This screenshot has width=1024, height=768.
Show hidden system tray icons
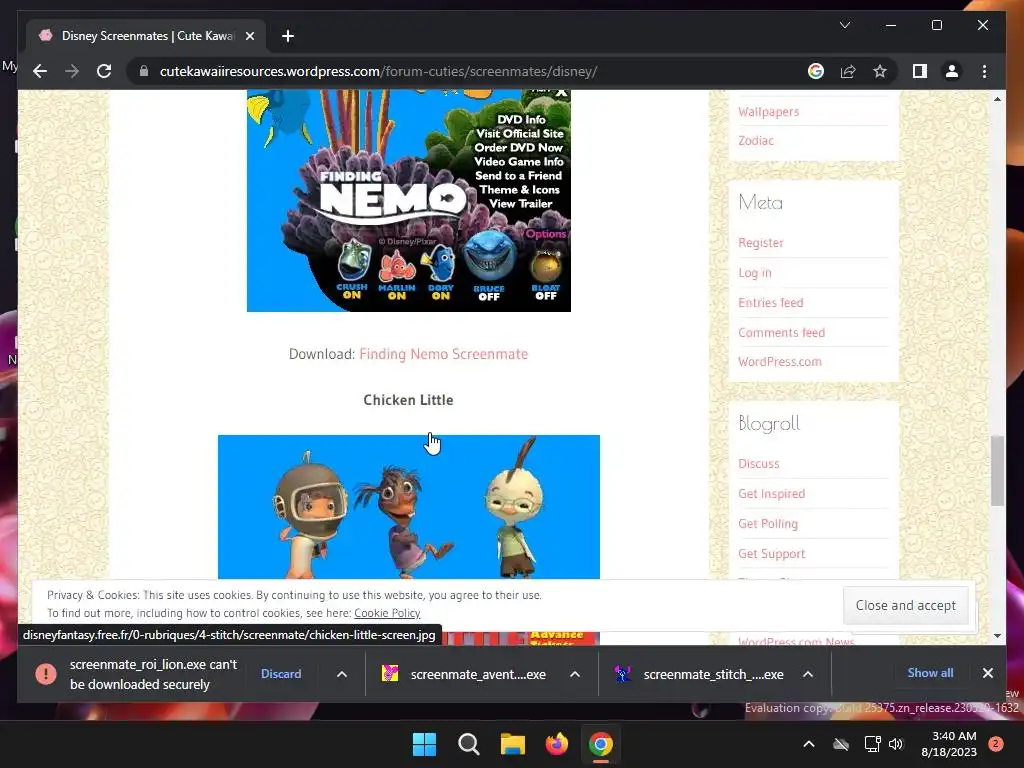tap(808, 744)
